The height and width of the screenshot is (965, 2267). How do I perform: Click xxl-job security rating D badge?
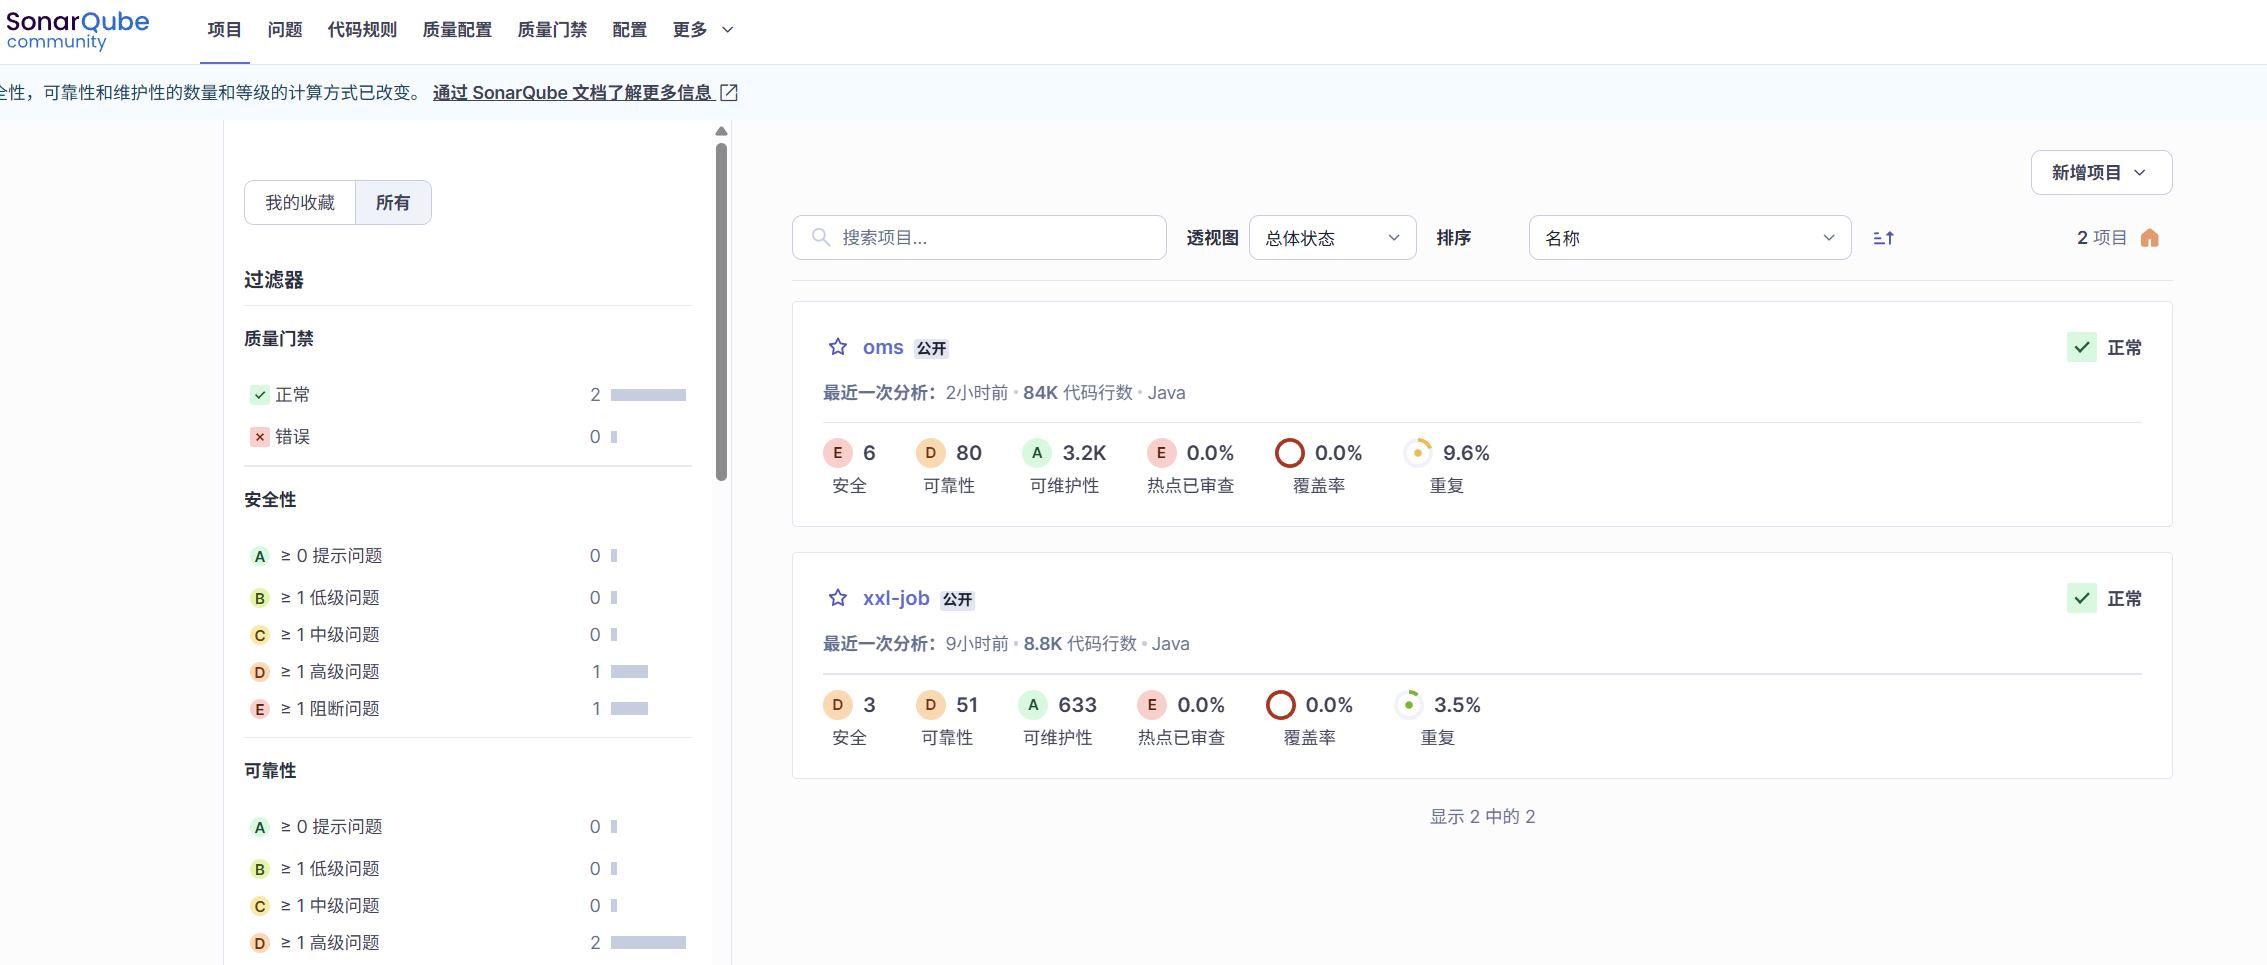click(x=838, y=705)
